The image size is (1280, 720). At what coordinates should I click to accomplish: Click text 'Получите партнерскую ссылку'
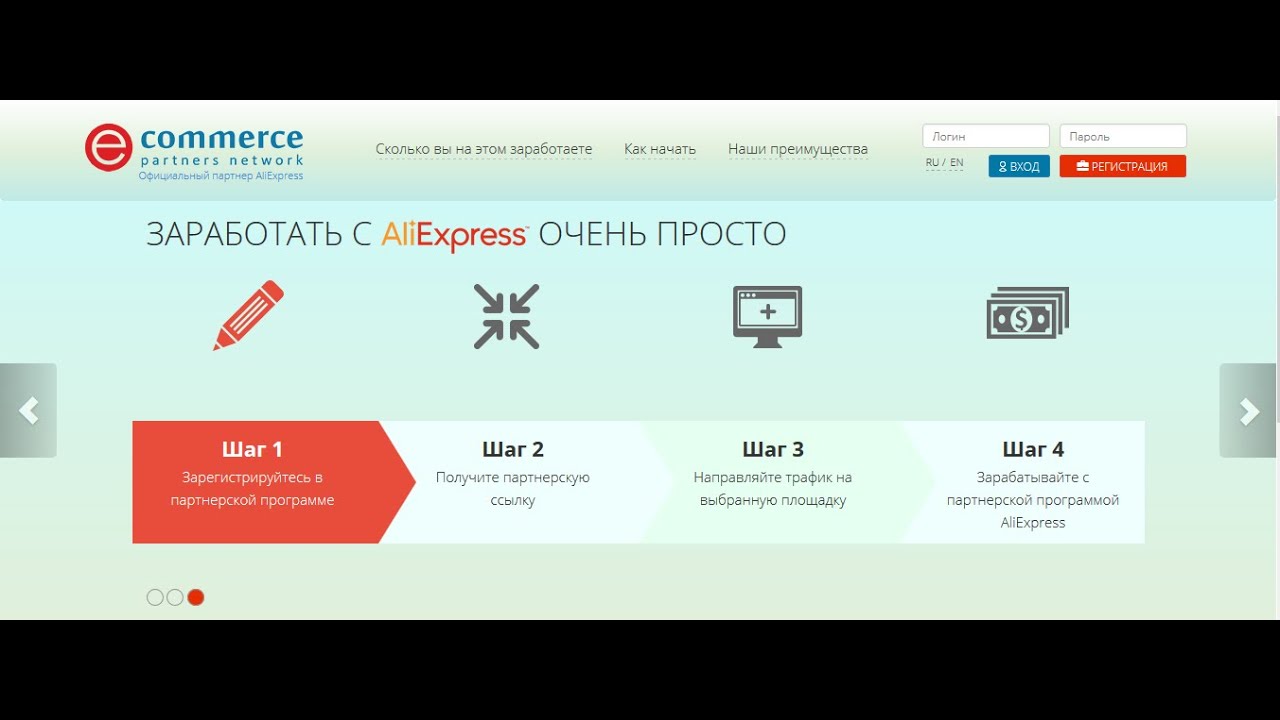click(x=513, y=489)
